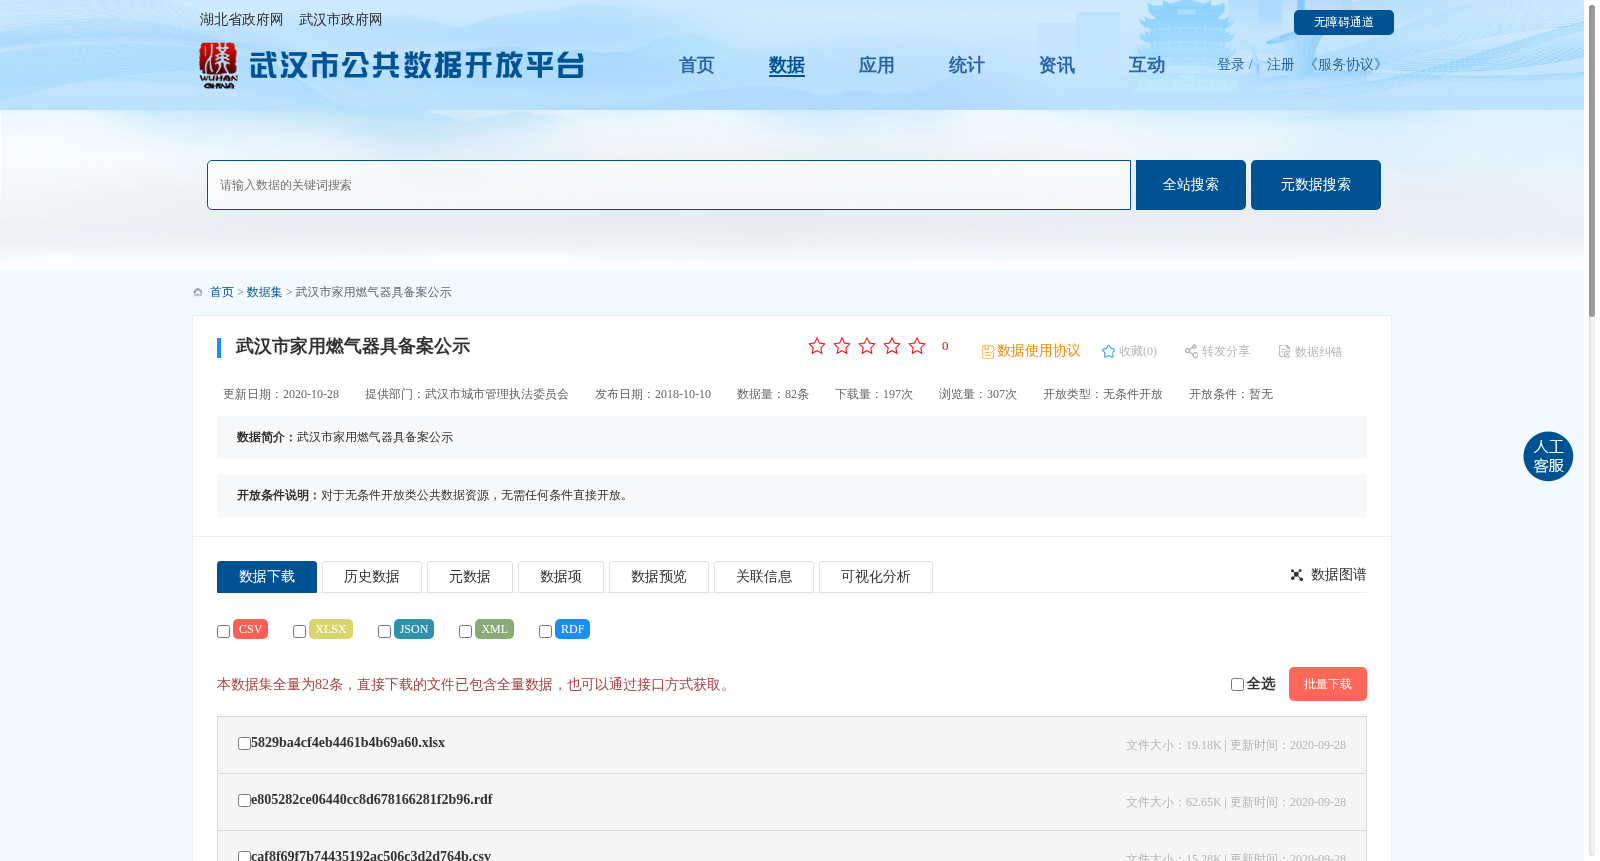Open the 数据使用协议 agreement link
Image resolution: width=1600 pixels, height=861 pixels.
(1031, 351)
